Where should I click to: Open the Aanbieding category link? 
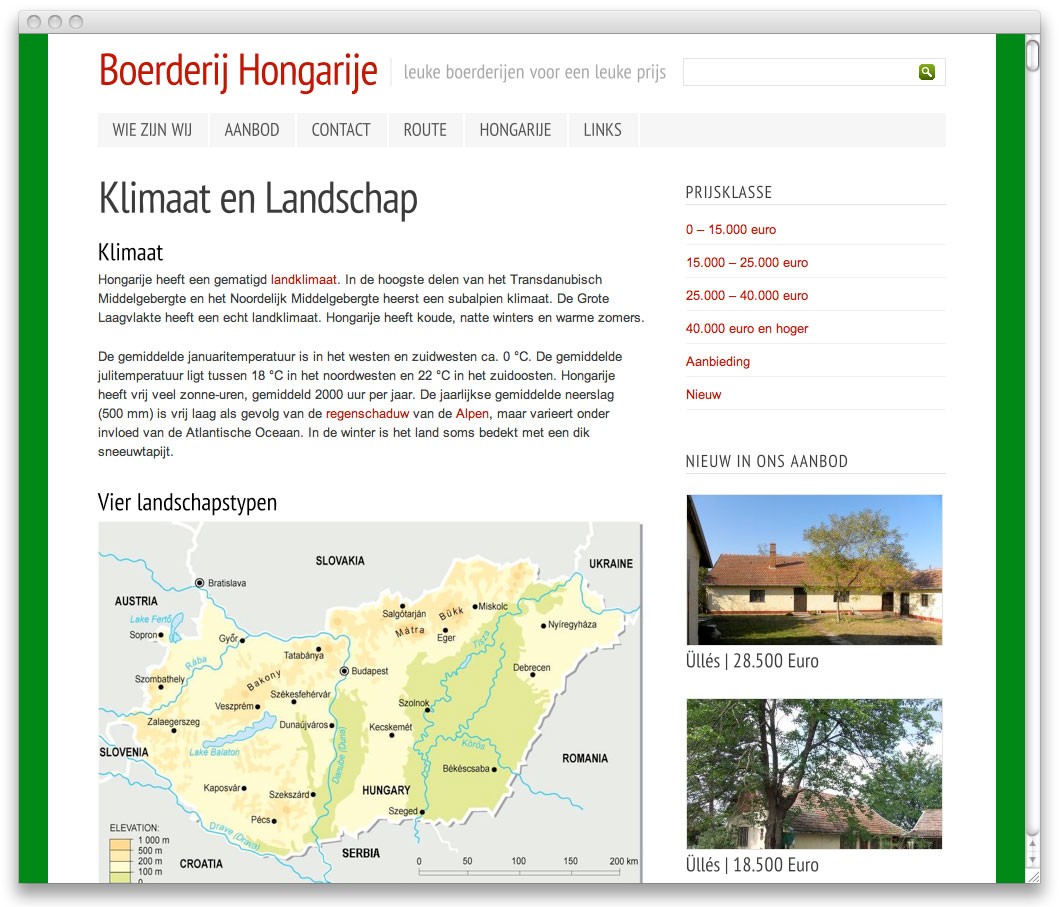[x=718, y=362]
